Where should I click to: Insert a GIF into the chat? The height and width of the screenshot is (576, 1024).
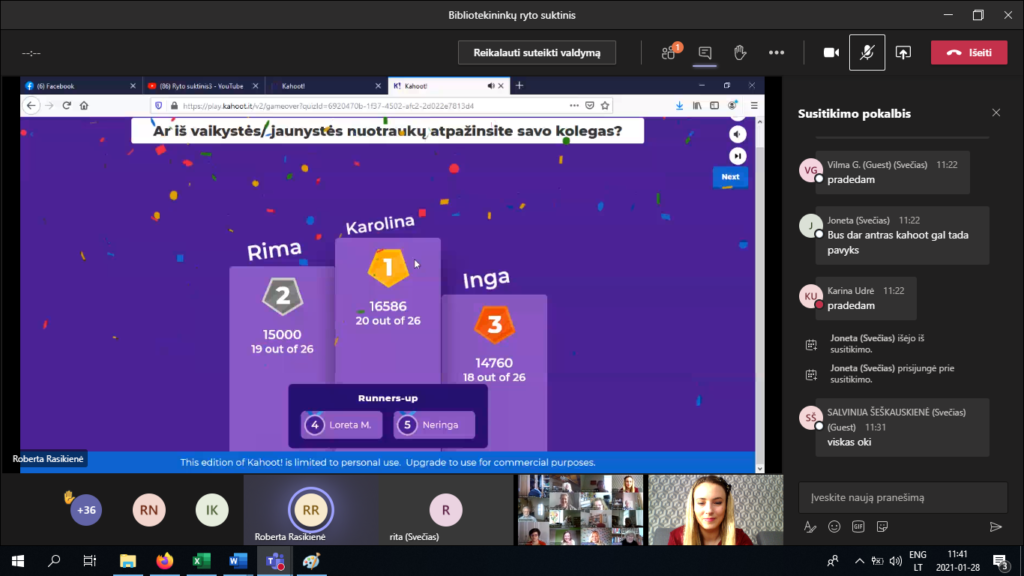coord(858,527)
